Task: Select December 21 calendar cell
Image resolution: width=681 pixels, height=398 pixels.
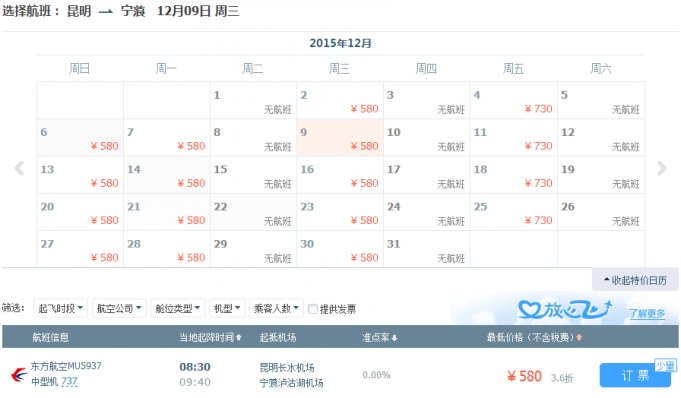Action: (x=167, y=212)
